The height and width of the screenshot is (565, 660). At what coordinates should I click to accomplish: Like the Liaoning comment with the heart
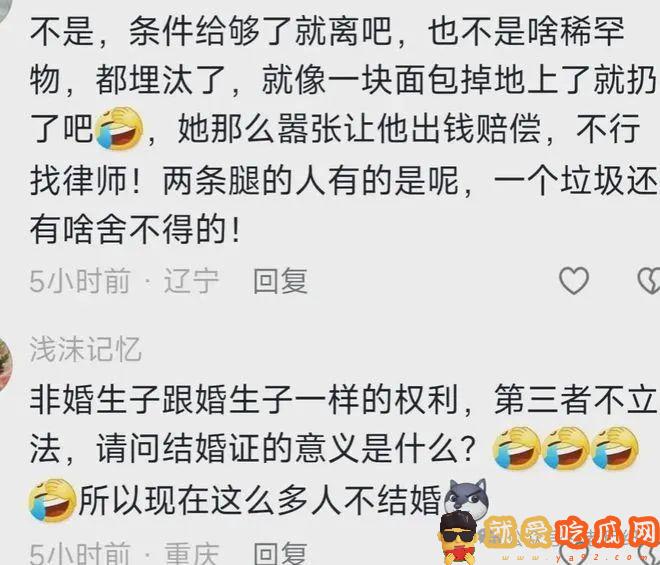click(x=574, y=281)
